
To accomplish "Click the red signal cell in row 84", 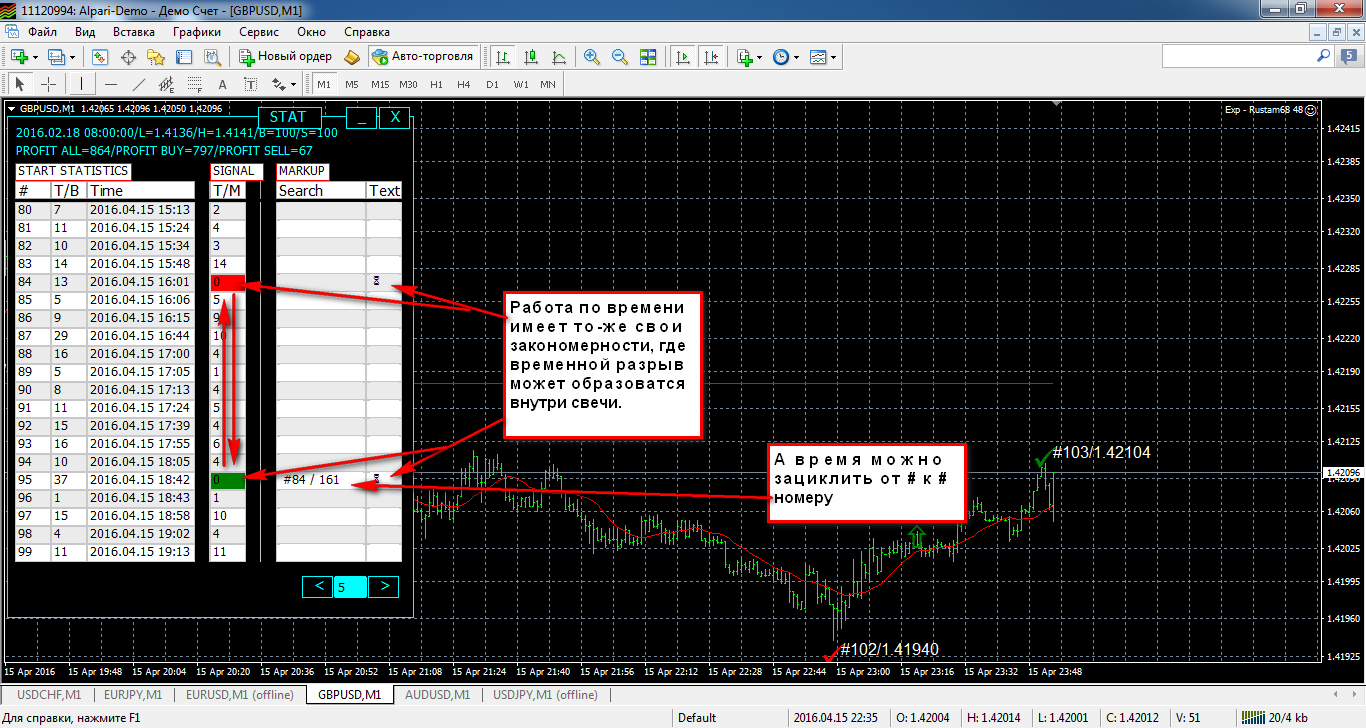I will click(227, 282).
